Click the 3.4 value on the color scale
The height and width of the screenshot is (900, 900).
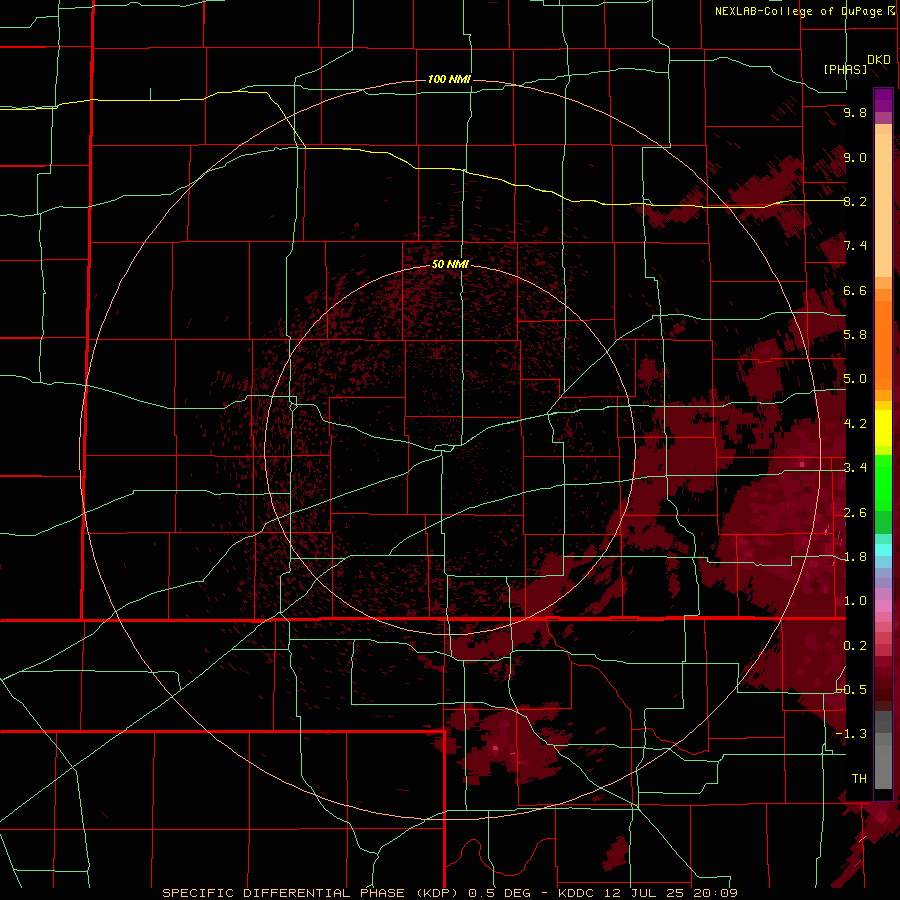pyautogui.click(x=855, y=468)
